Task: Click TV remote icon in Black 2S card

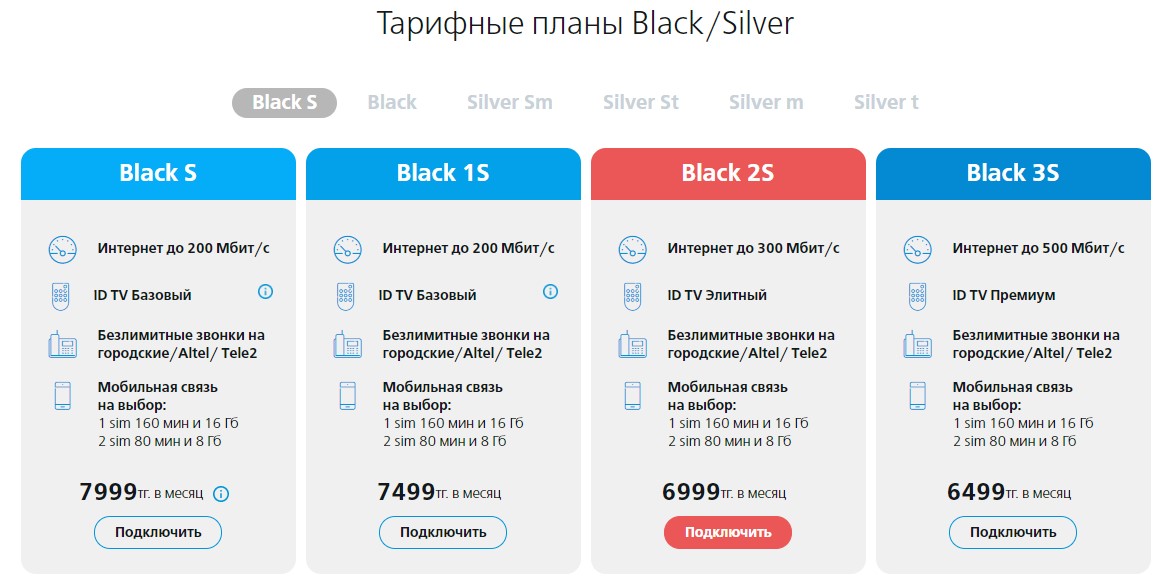Action: tap(631, 296)
